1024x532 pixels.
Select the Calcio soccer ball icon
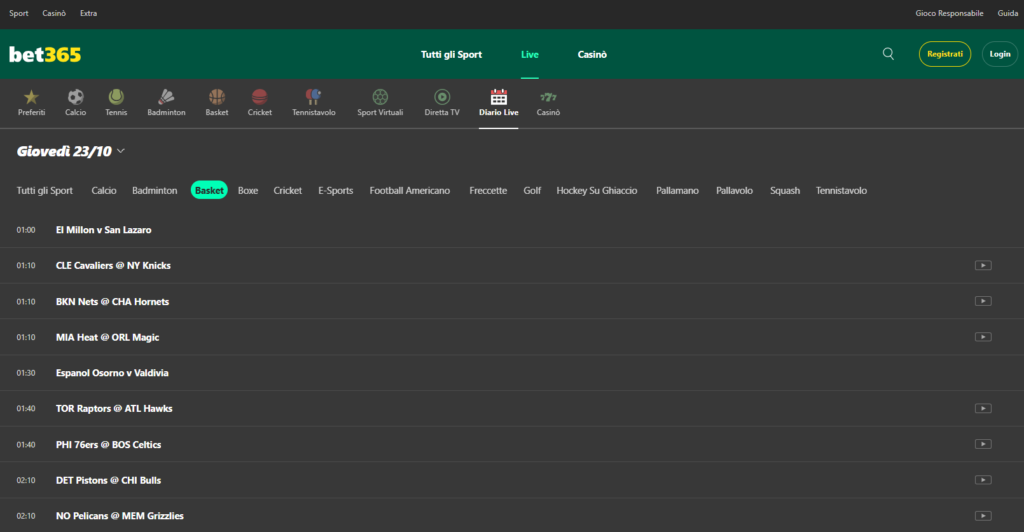[76, 98]
